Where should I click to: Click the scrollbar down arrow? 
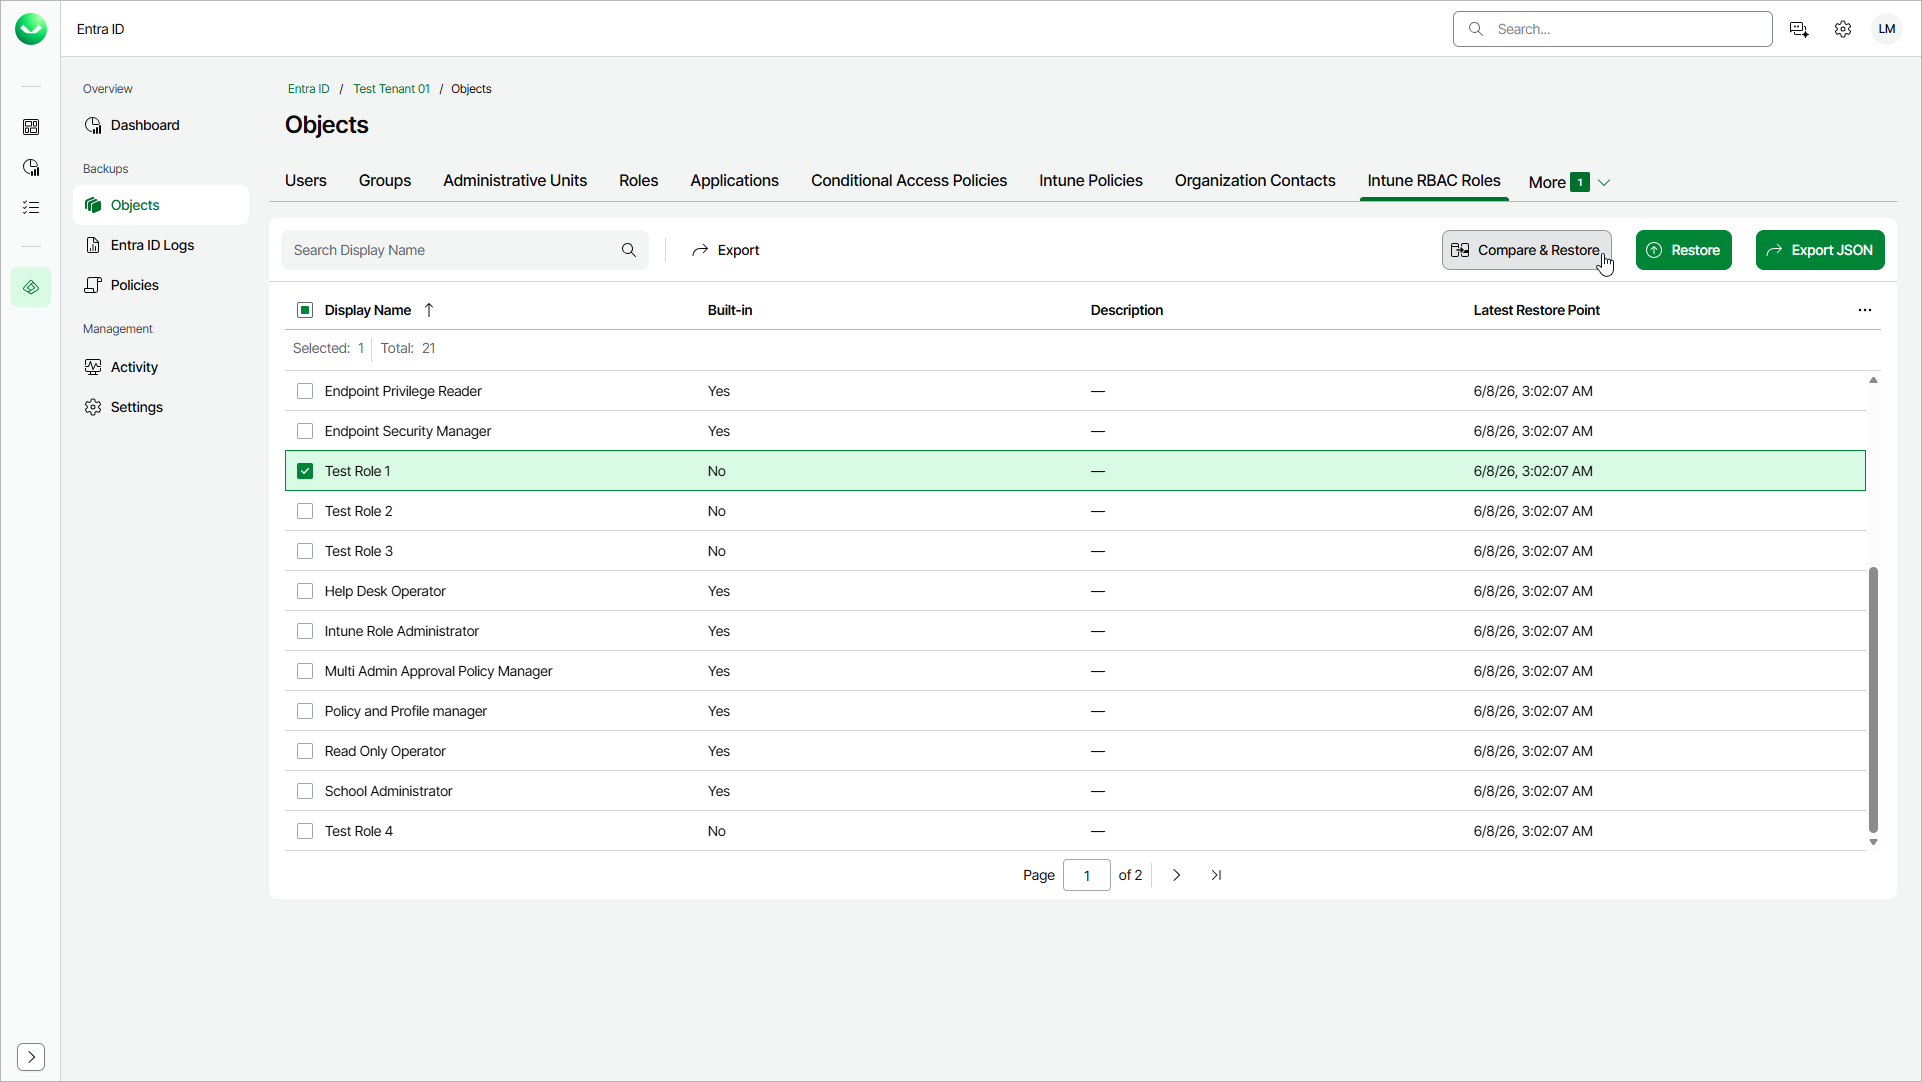pyautogui.click(x=1873, y=842)
